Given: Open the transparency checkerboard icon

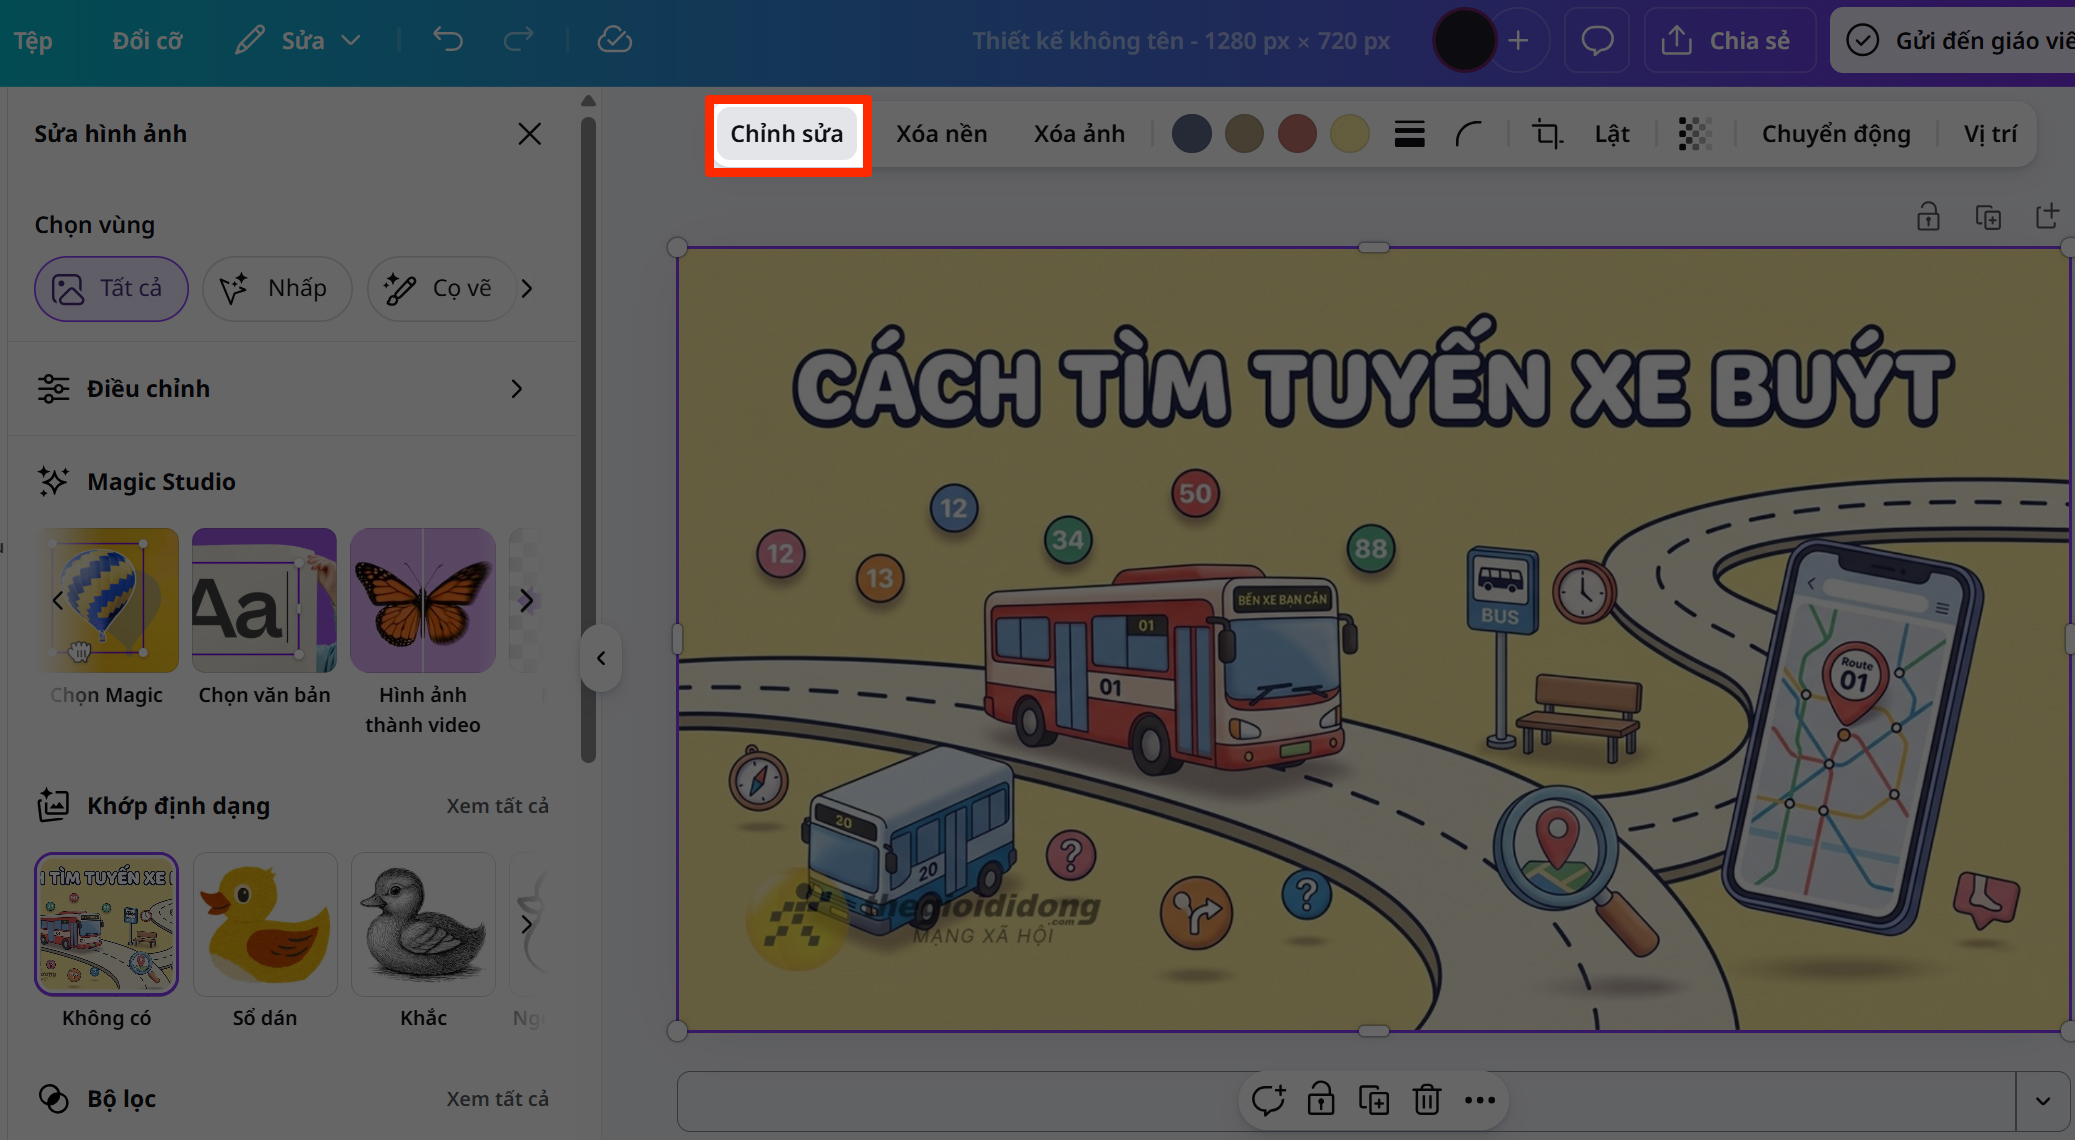Looking at the screenshot, I should tap(1695, 133).
